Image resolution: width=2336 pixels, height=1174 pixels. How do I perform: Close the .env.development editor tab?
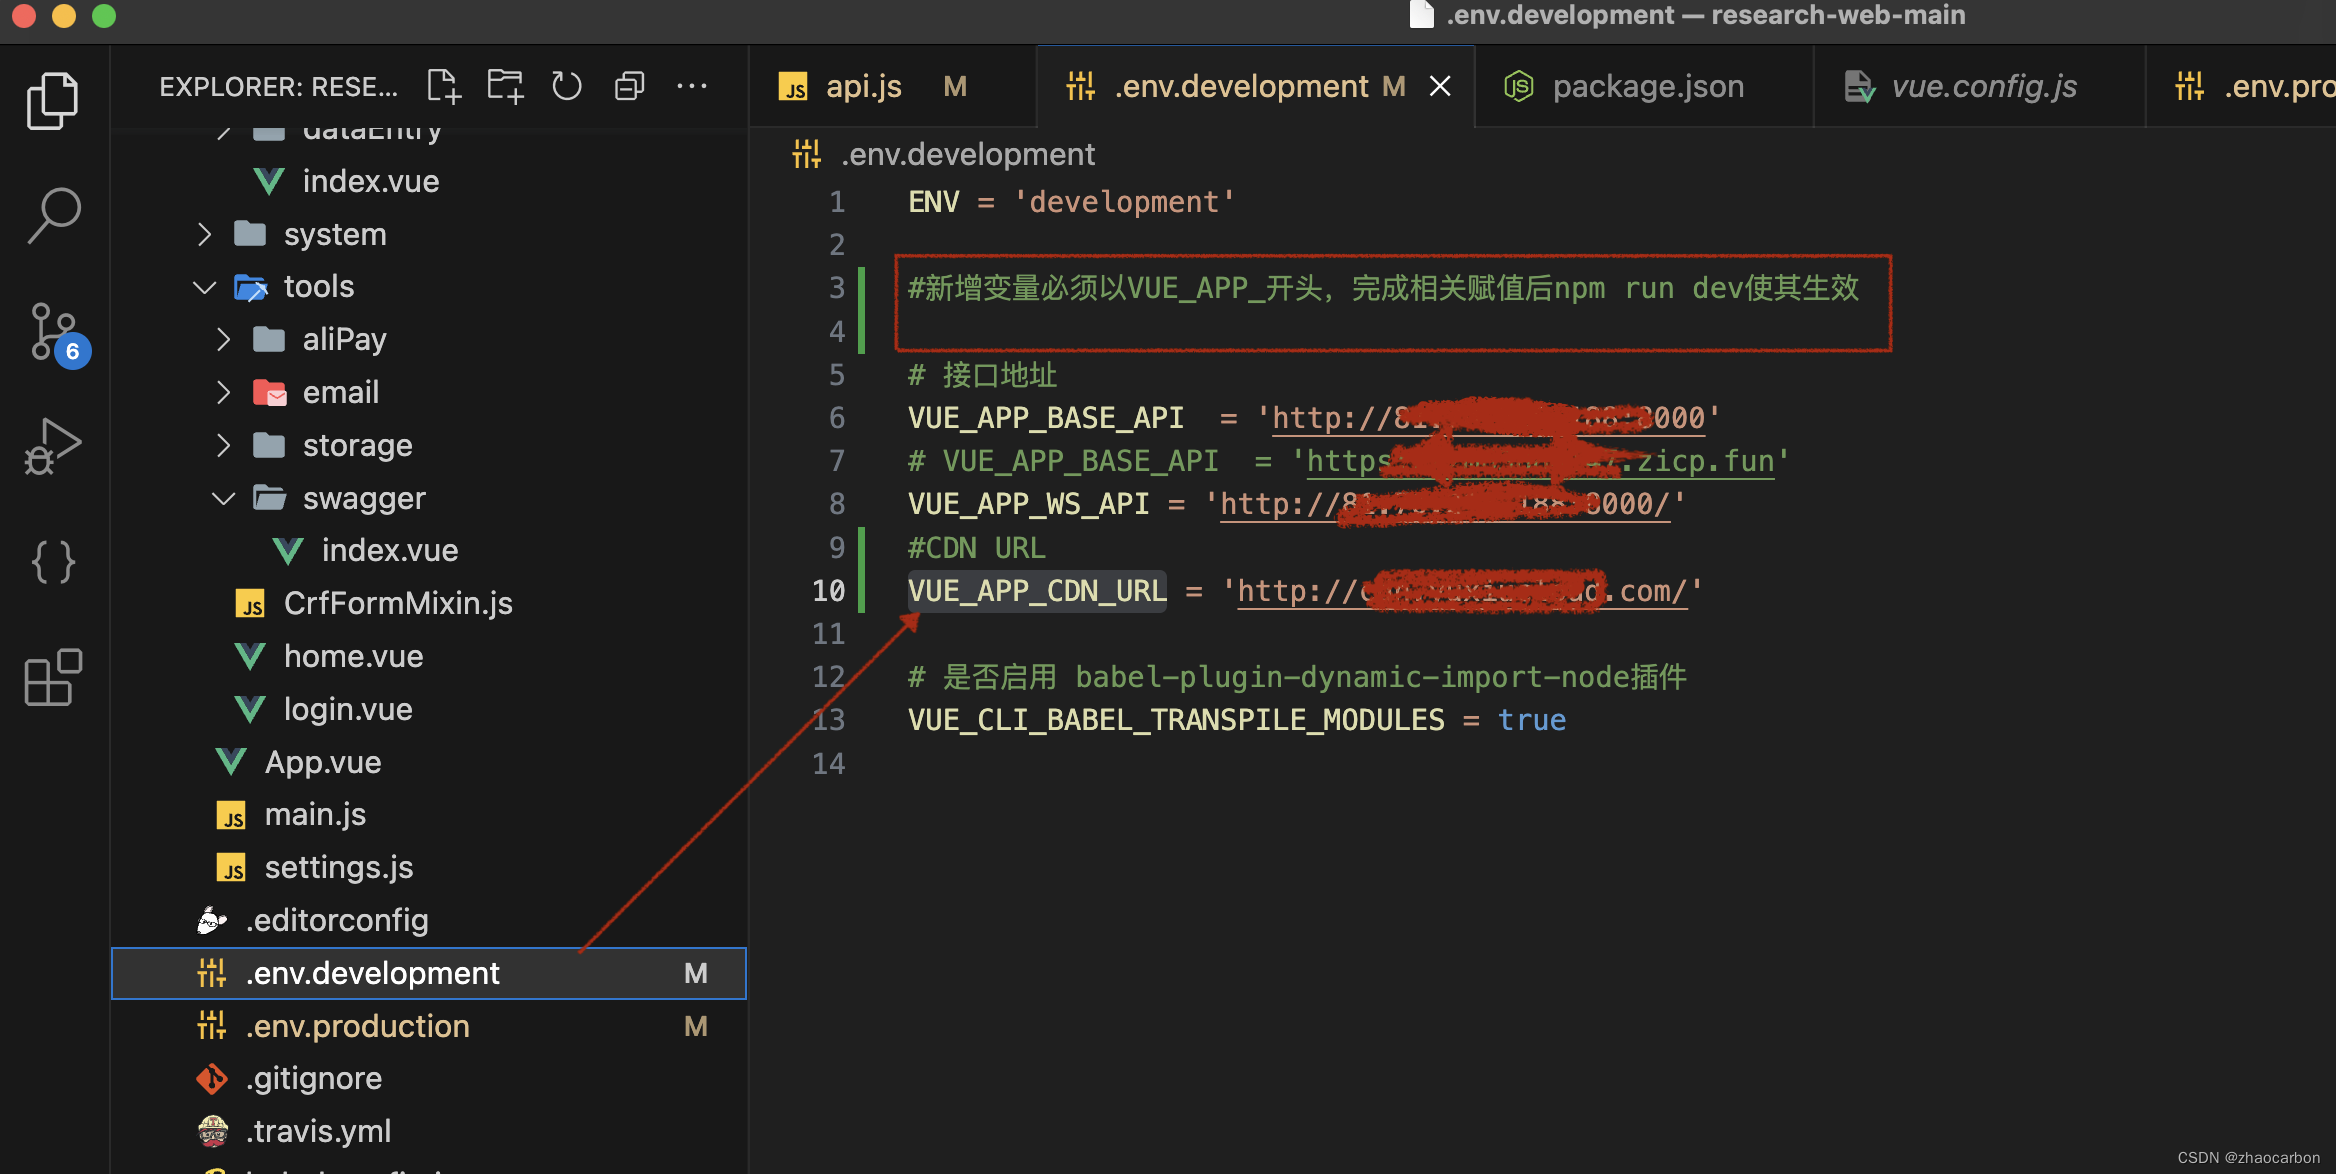click(x=1440, y=86)
